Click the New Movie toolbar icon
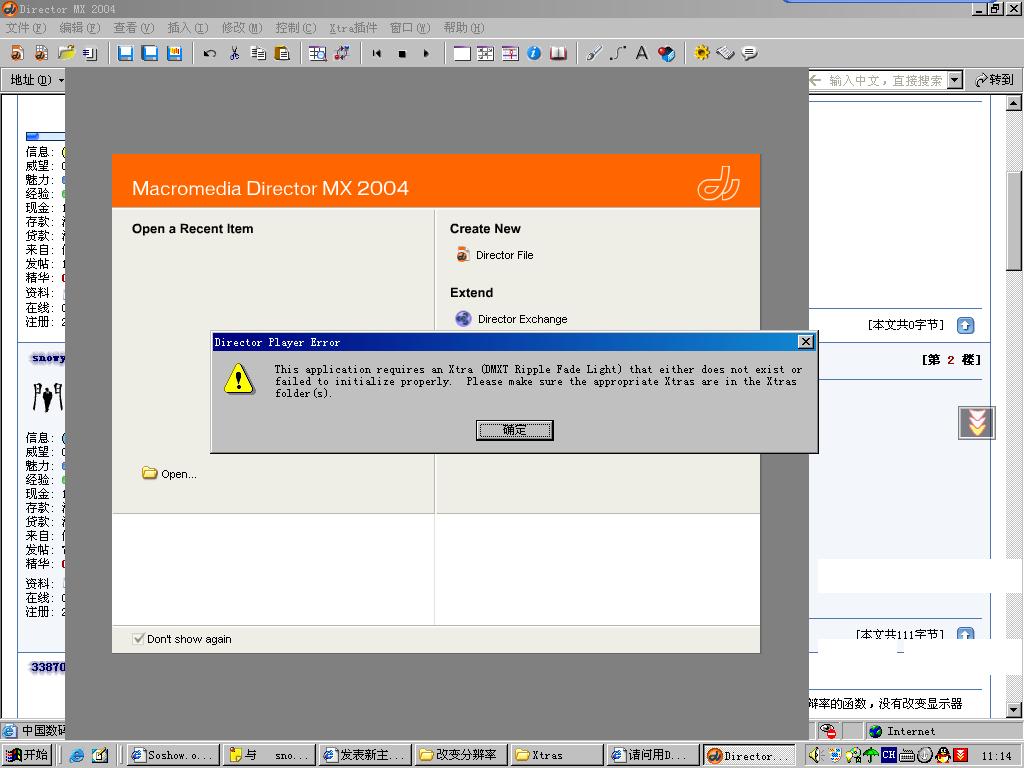 (x=18, y=53)
